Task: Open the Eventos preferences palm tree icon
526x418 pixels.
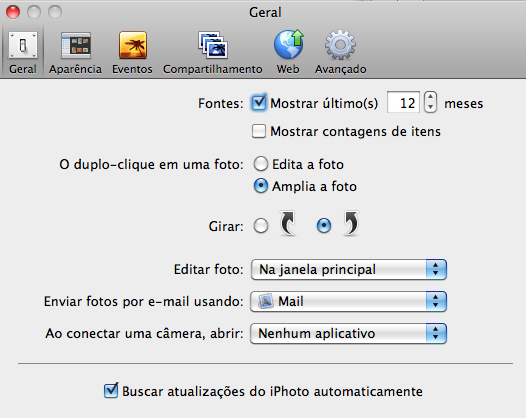Action: tap(133, 45)
